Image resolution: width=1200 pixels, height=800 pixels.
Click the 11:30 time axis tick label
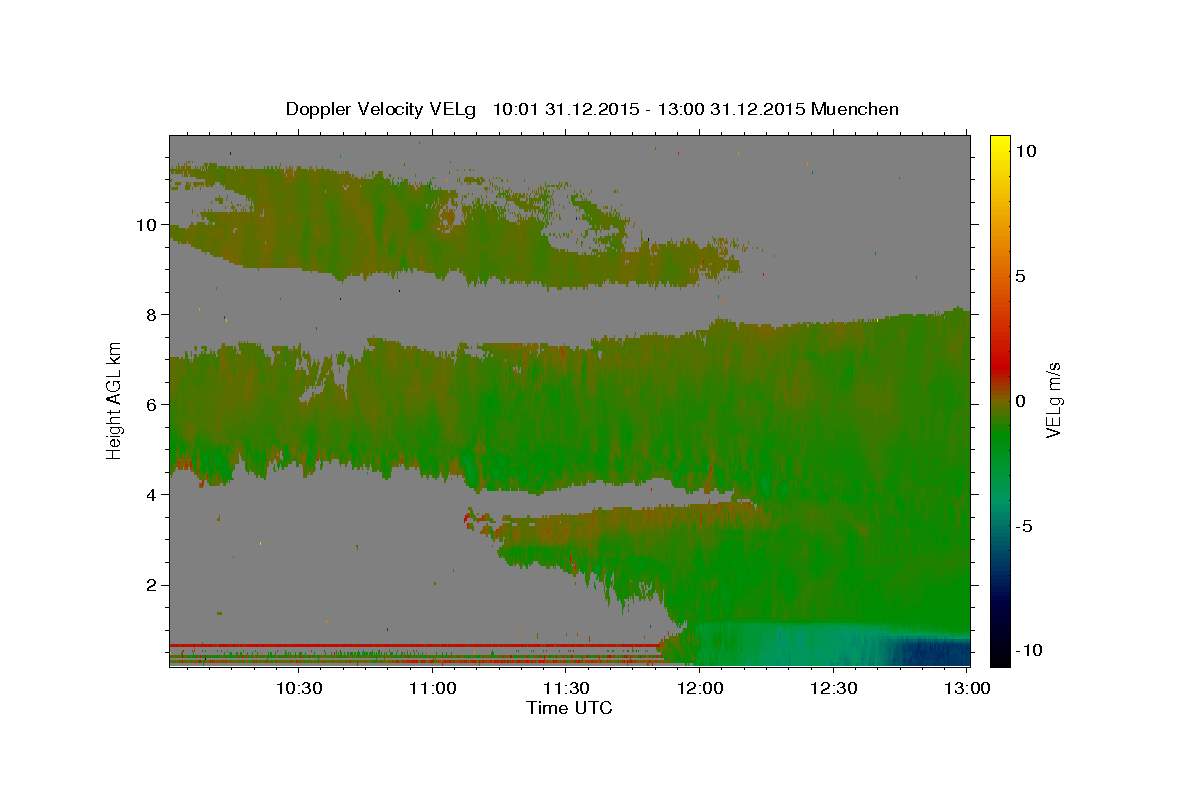(566, 688)
